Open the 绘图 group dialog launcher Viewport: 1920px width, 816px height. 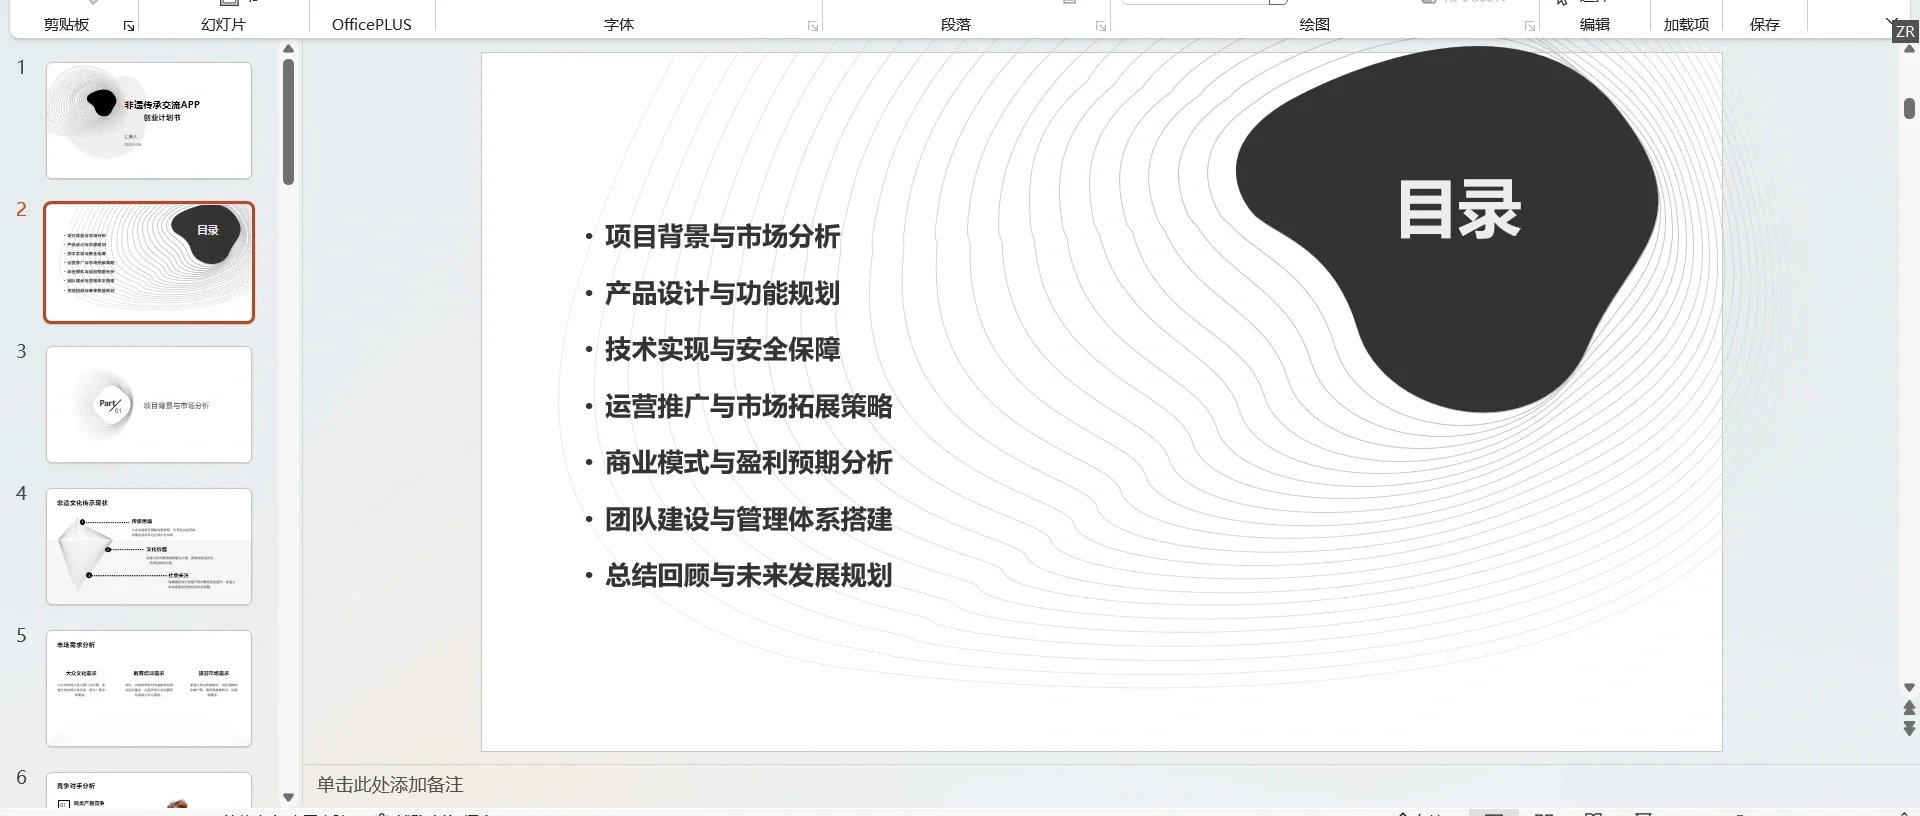tap(1530, 26)
